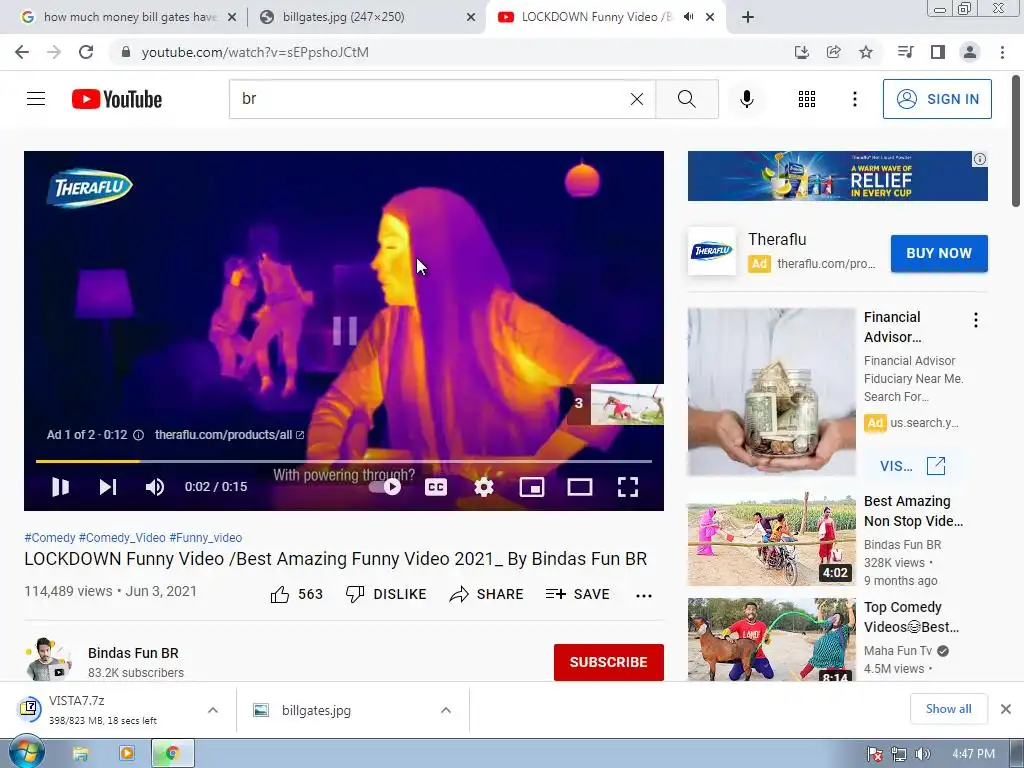This screenshot has width=1024, height=768.
Task: Share this page icon in toolbar
Action: click(833, 52)
